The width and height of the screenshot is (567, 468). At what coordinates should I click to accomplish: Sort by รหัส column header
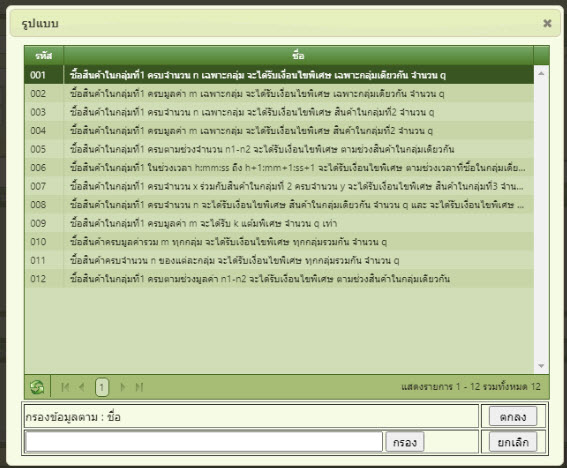44,55
